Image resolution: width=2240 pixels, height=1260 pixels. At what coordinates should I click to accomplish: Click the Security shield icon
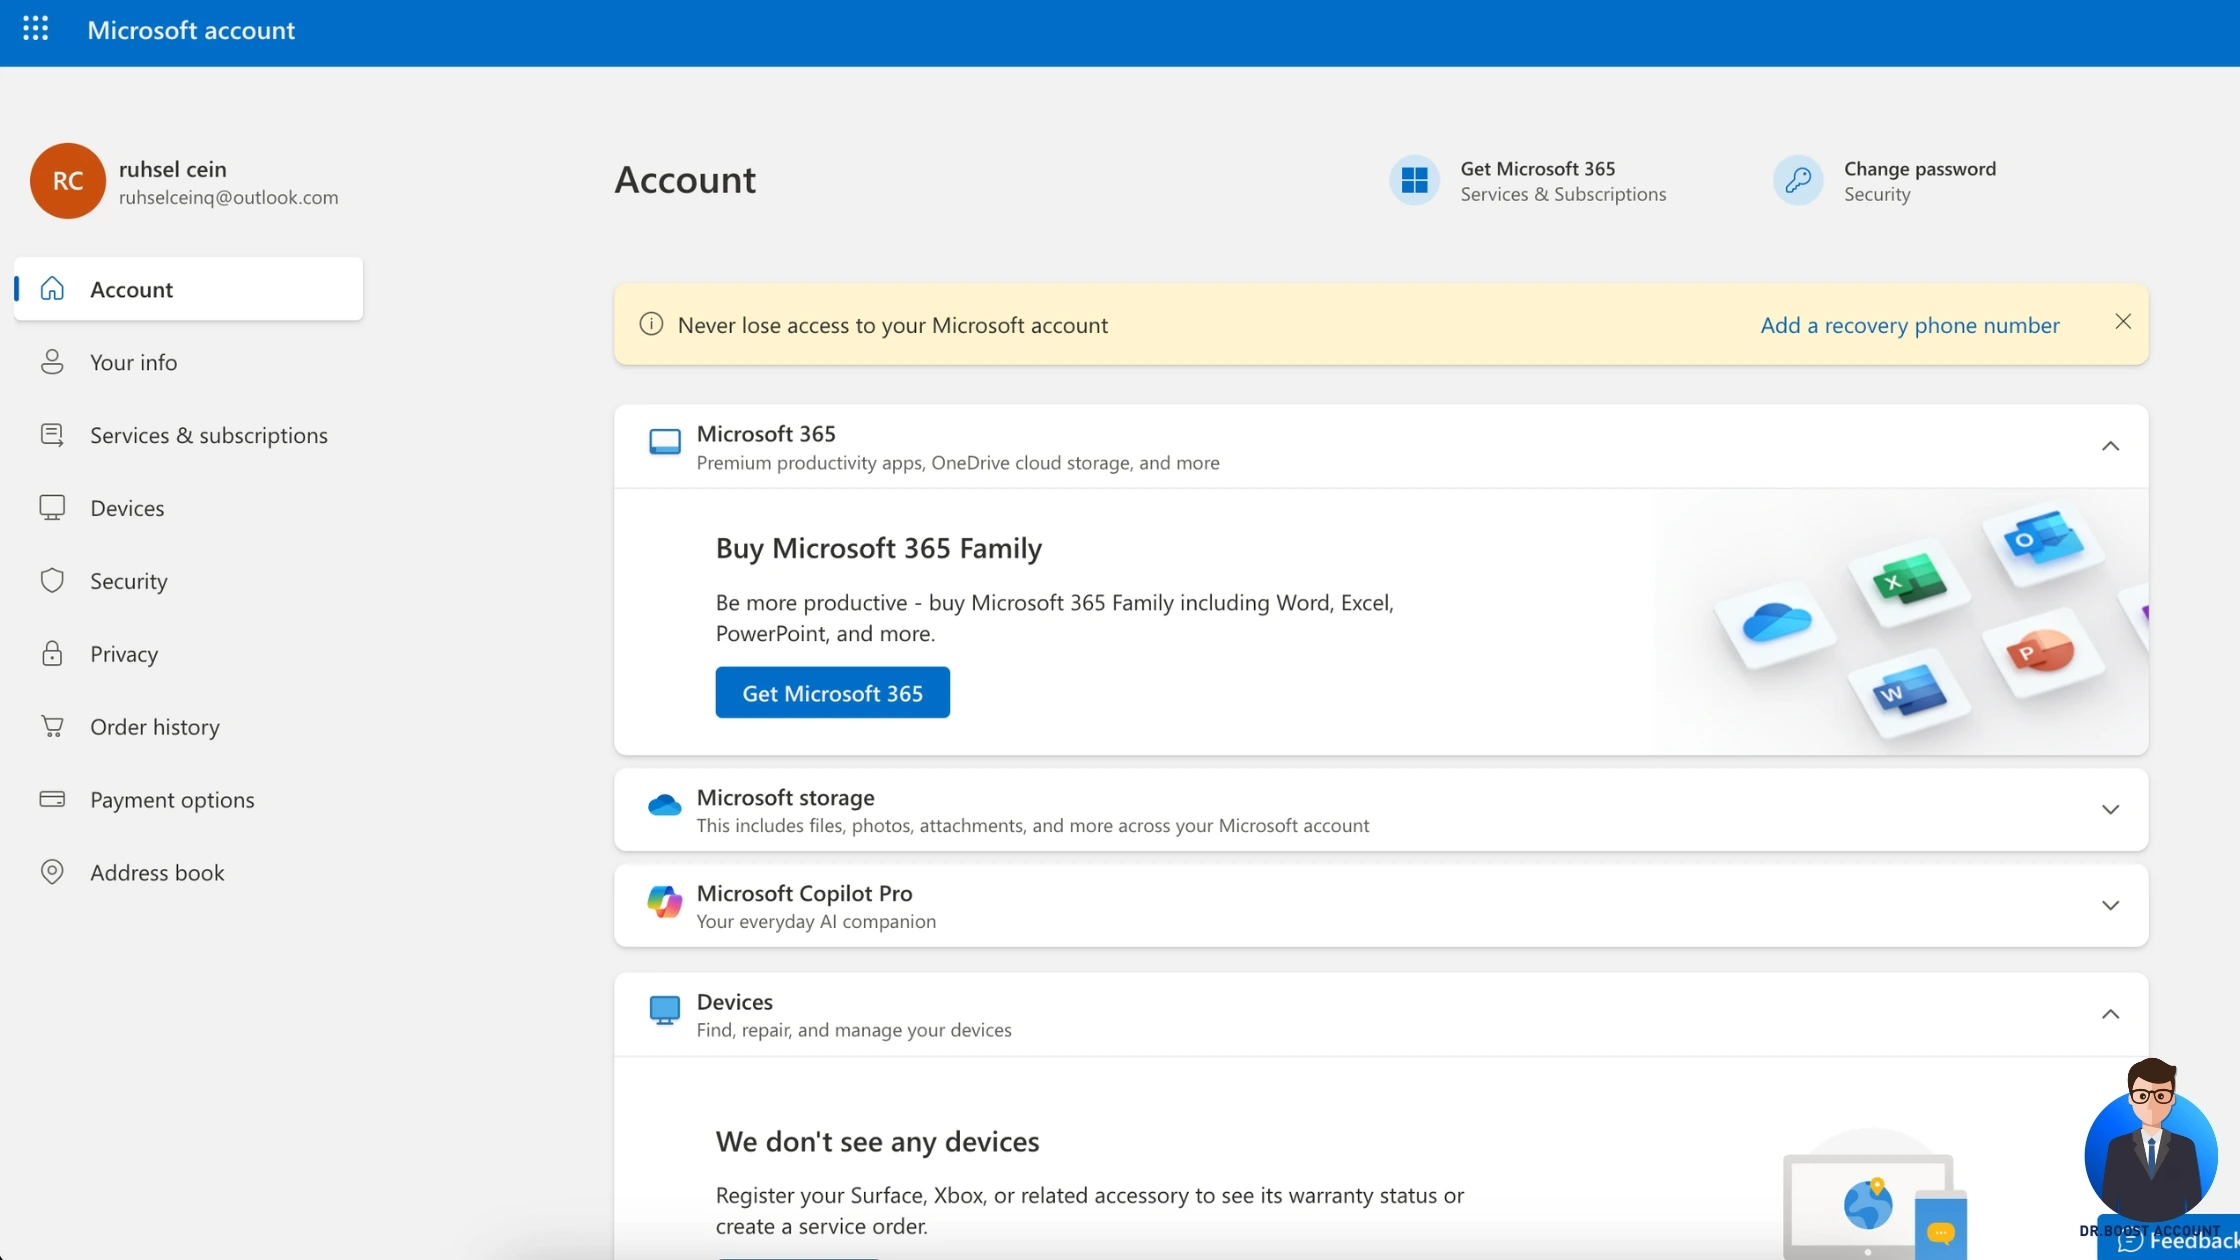(x=52, y=581)
